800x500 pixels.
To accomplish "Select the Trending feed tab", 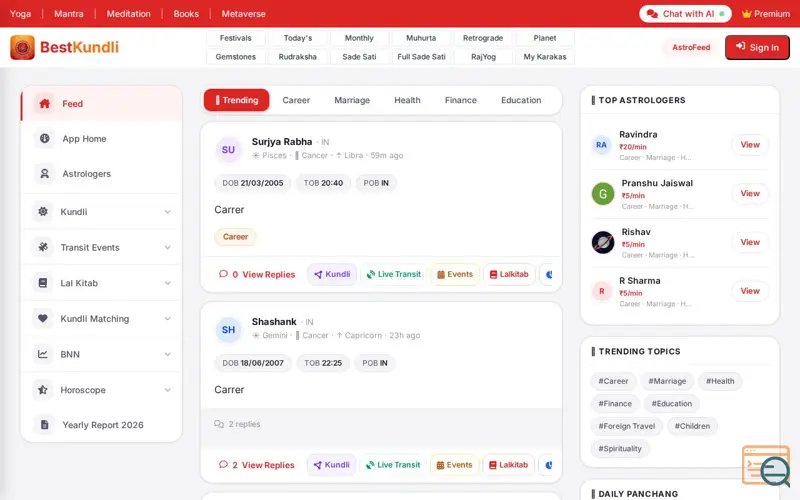I will (236, 100).
